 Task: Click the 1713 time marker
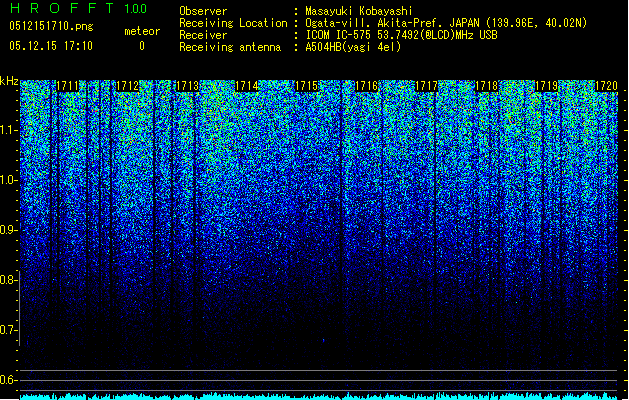pyautogui.click(x=187, y=86)
